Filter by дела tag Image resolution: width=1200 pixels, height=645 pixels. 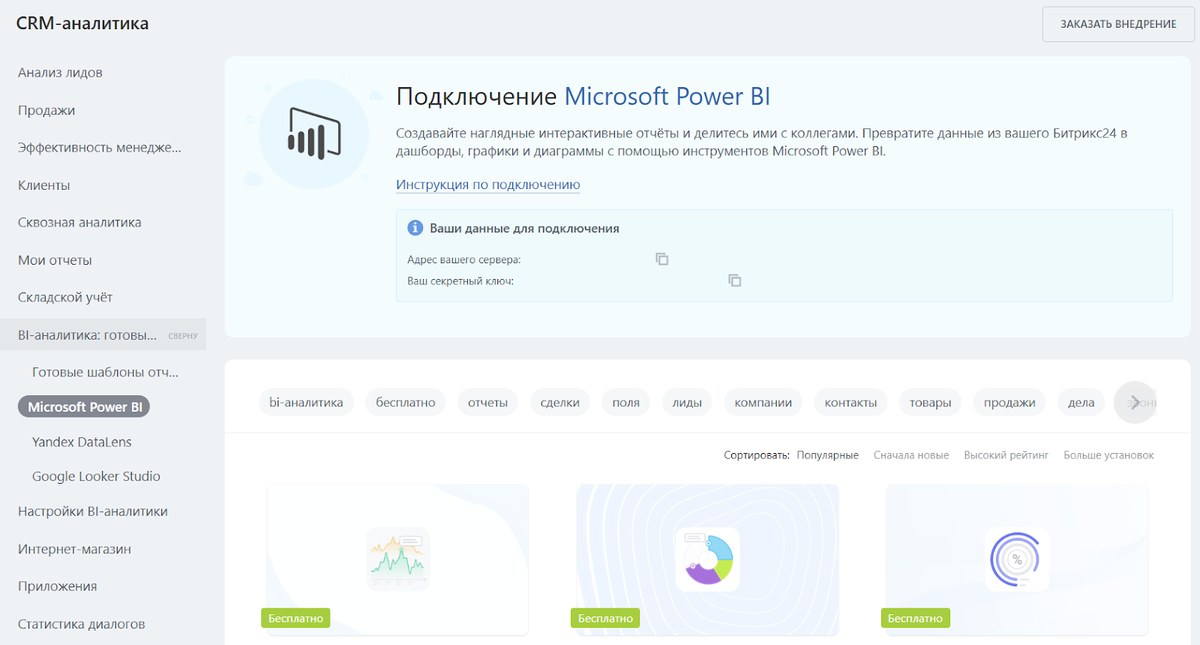click(1081, 402)
